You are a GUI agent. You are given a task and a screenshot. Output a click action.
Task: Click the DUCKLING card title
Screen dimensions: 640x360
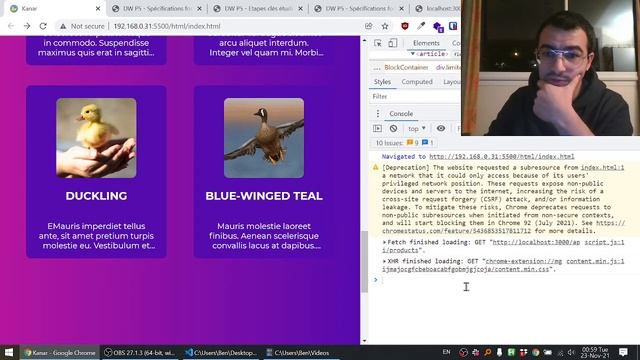tap(96, 196)
